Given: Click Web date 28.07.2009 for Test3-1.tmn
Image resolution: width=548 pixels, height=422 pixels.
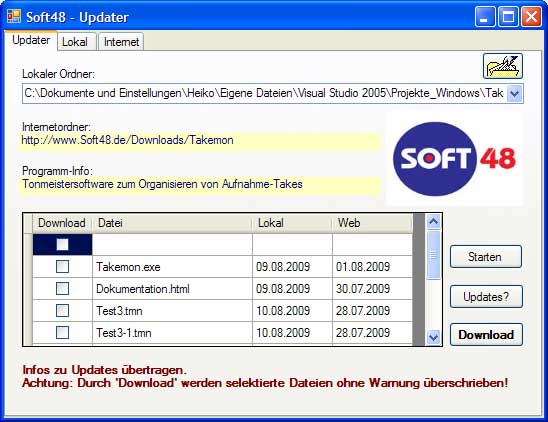Looking at the screenshot, I should [x=372, y=333].
